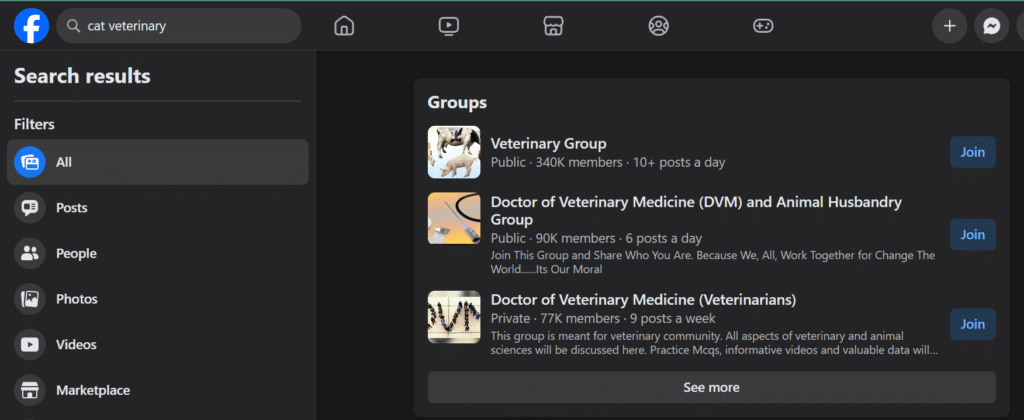Open the Home feed icon
This screenshot has height=420, width=1024.
tap(344, 26)
